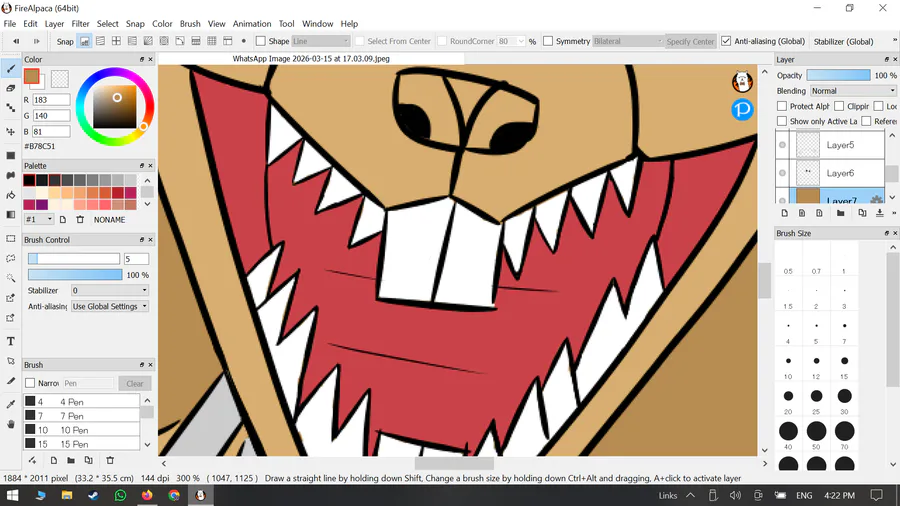Enable the curve snap guide
The width and height of the screenshot is (900, 506).
pos(180,41)
